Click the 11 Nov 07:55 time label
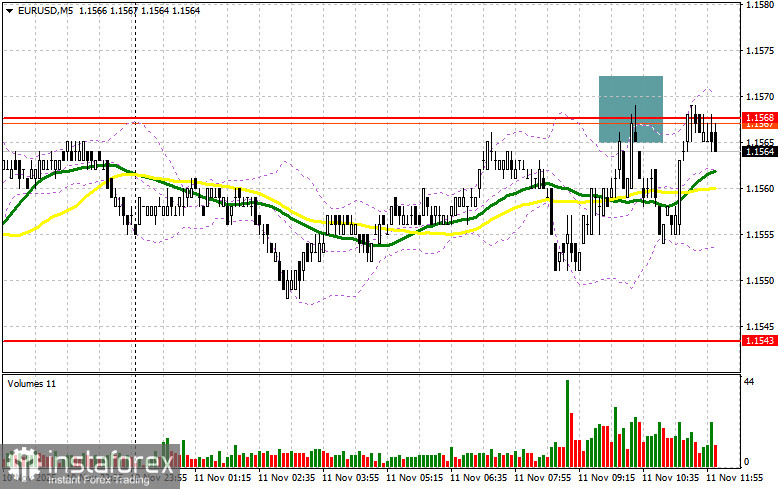 (x=543, y=478)
